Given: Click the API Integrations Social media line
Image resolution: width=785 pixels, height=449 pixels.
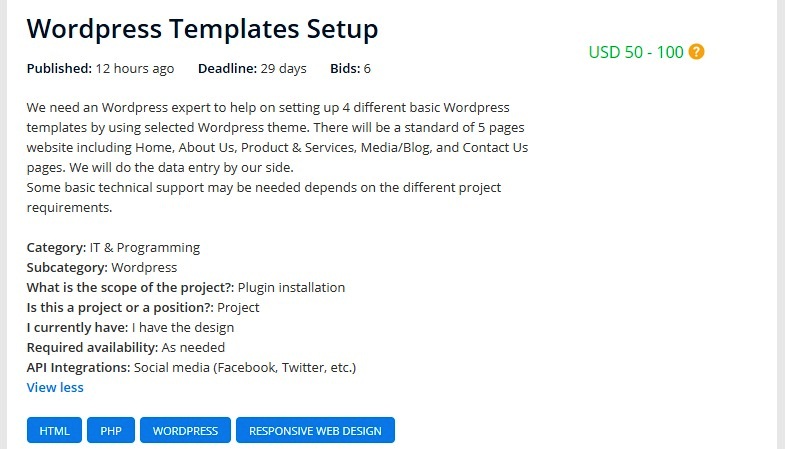Looking at the screenshot, I should pos(191,367).
